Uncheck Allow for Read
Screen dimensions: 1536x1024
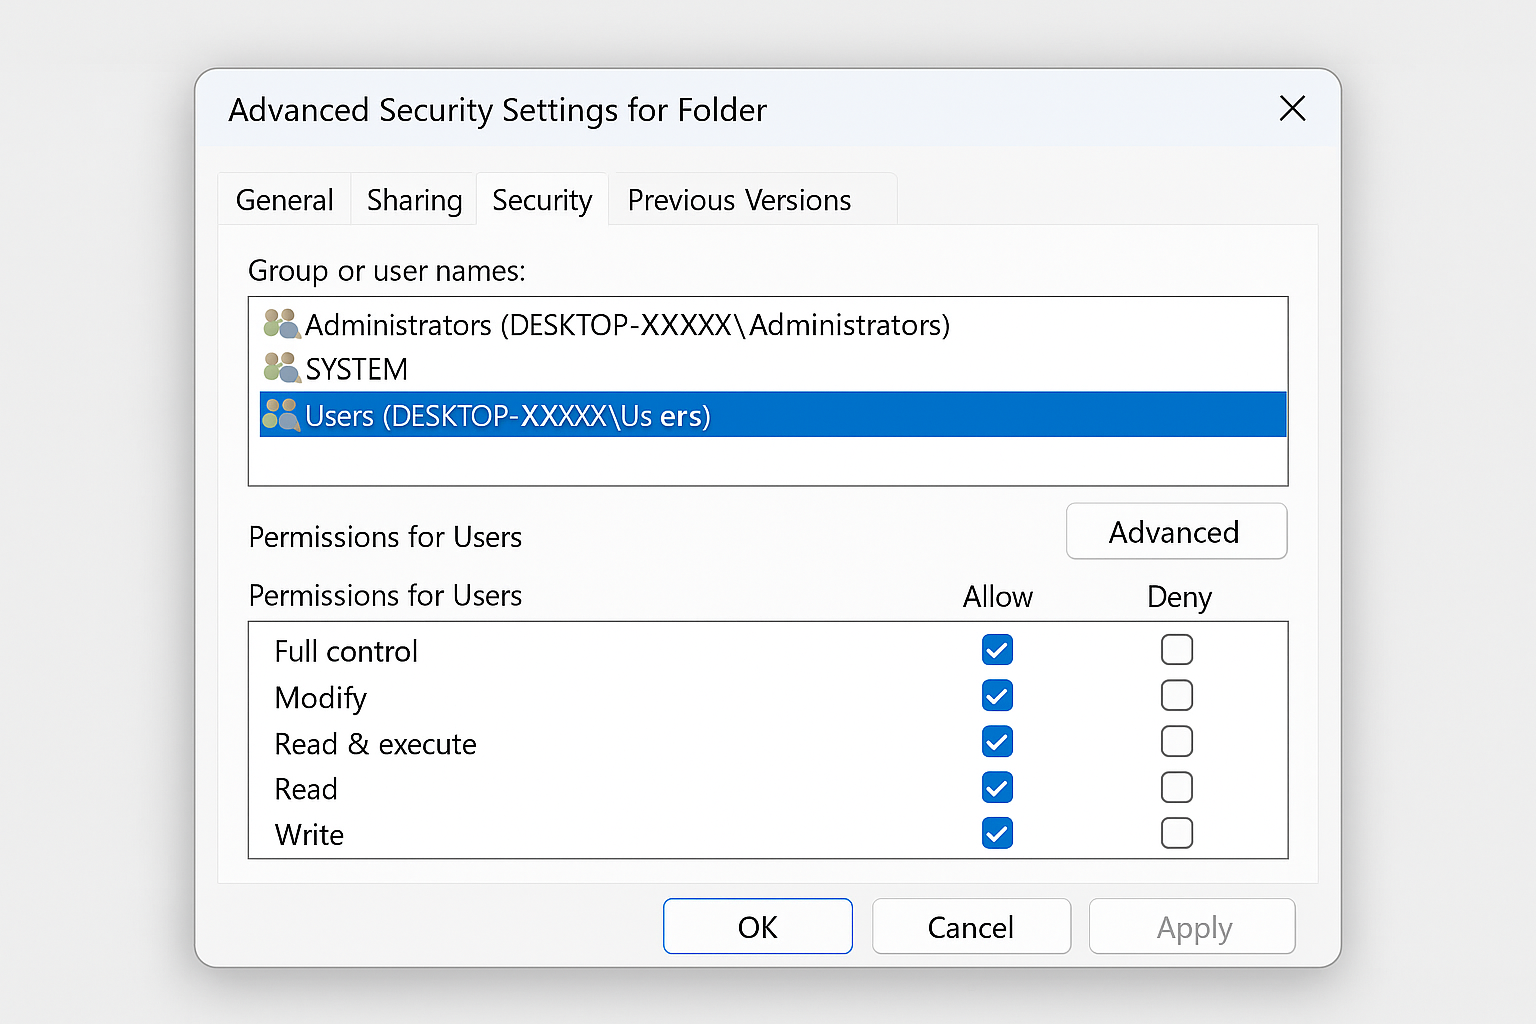(997, 788)
